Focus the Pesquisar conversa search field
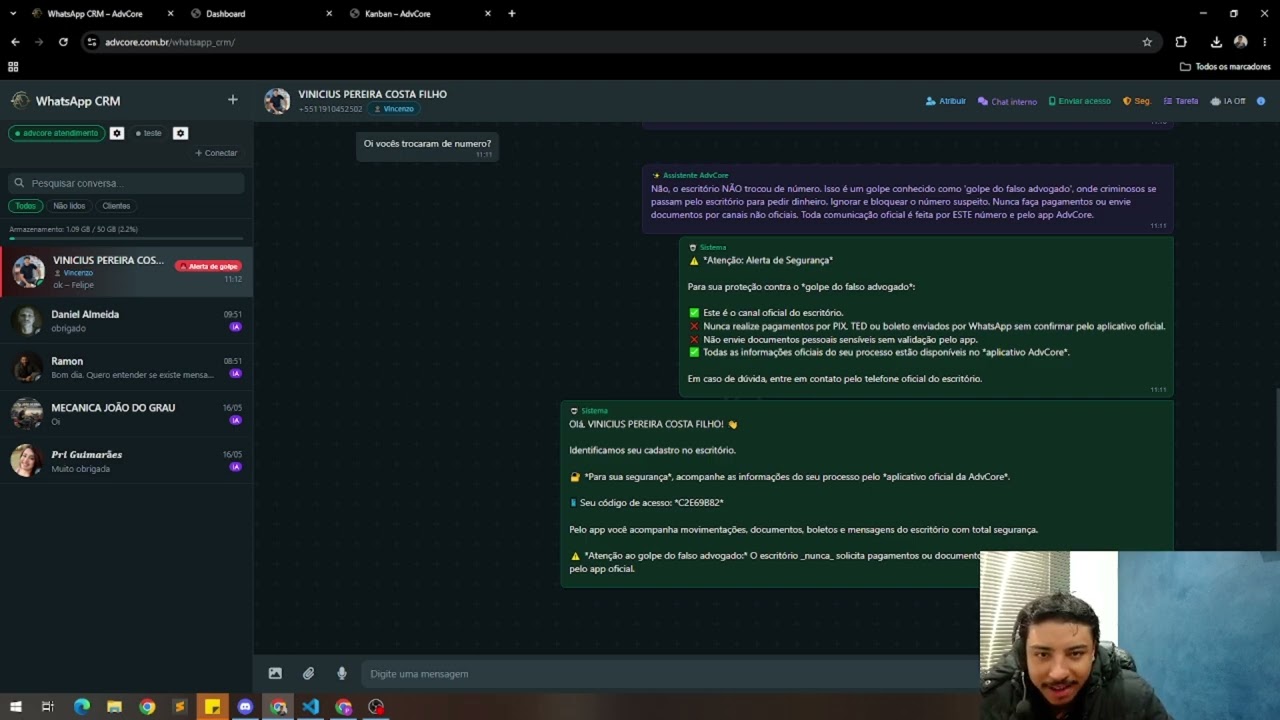This screenshot has height=720, width=1280. [126, 183]
